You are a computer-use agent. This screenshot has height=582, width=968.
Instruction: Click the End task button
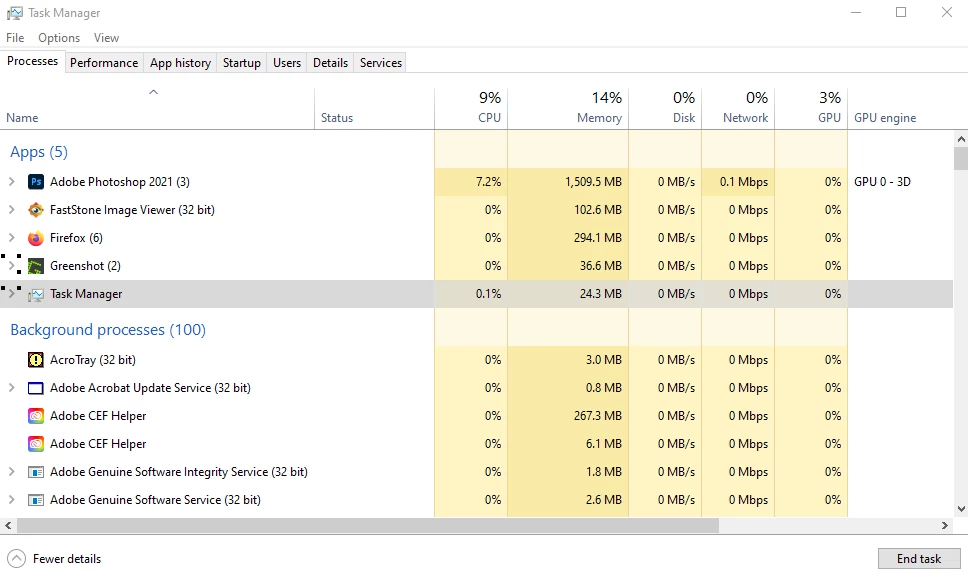919,559
